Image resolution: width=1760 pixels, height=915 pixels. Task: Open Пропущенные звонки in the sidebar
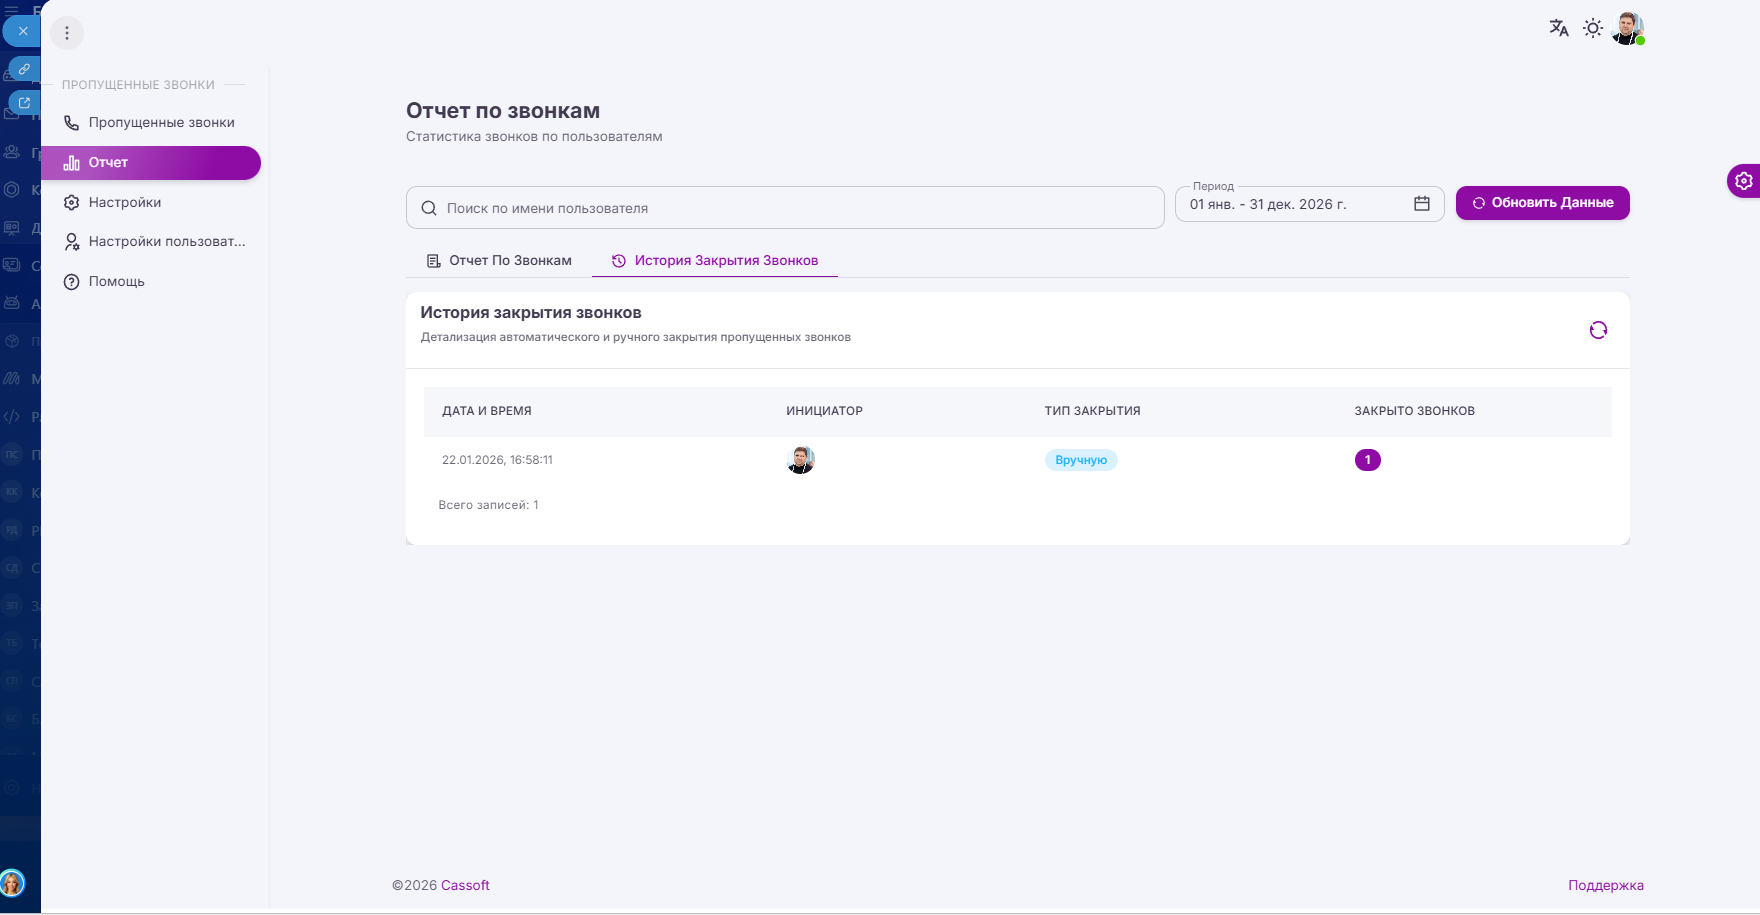[x=161, y=123]
